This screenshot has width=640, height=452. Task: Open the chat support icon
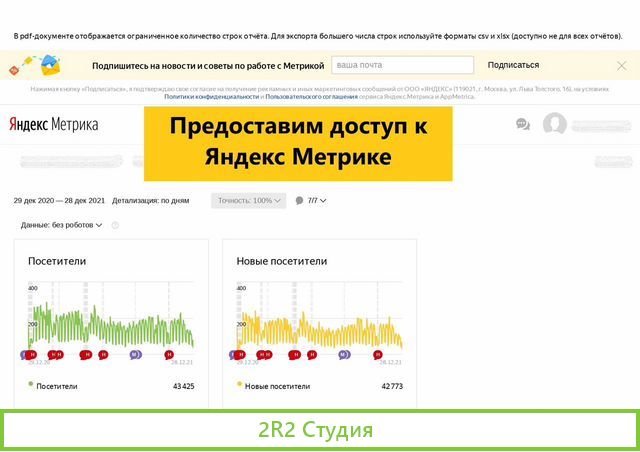click(x=523, y=124)
